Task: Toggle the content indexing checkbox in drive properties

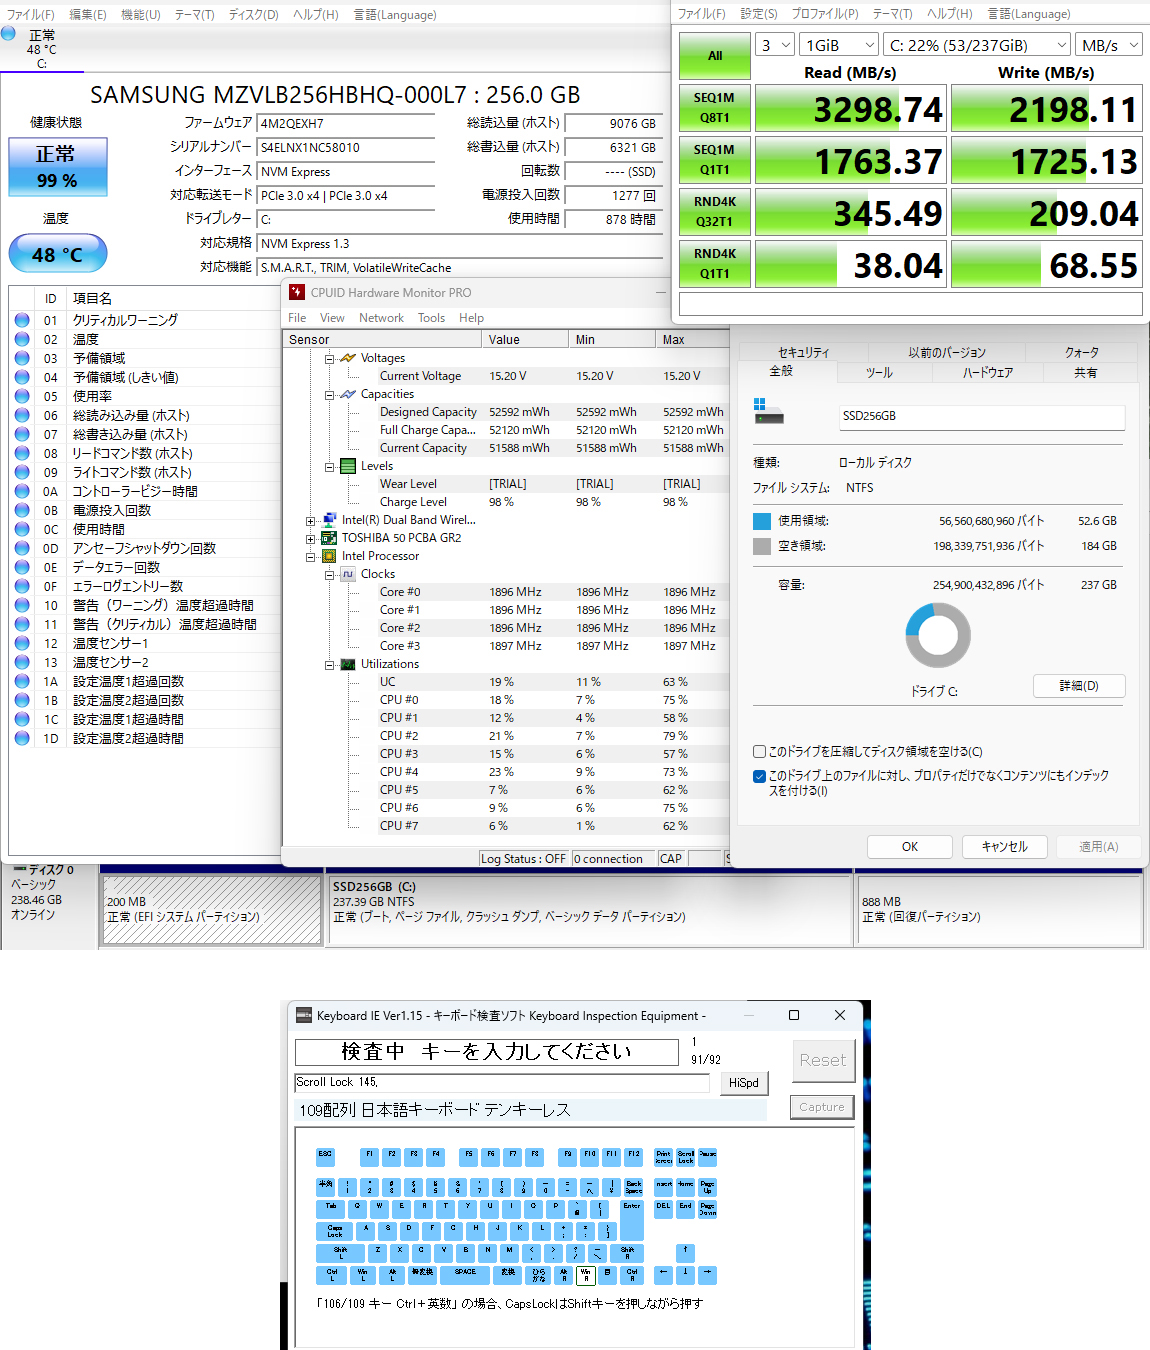Action: pos(759,776)
